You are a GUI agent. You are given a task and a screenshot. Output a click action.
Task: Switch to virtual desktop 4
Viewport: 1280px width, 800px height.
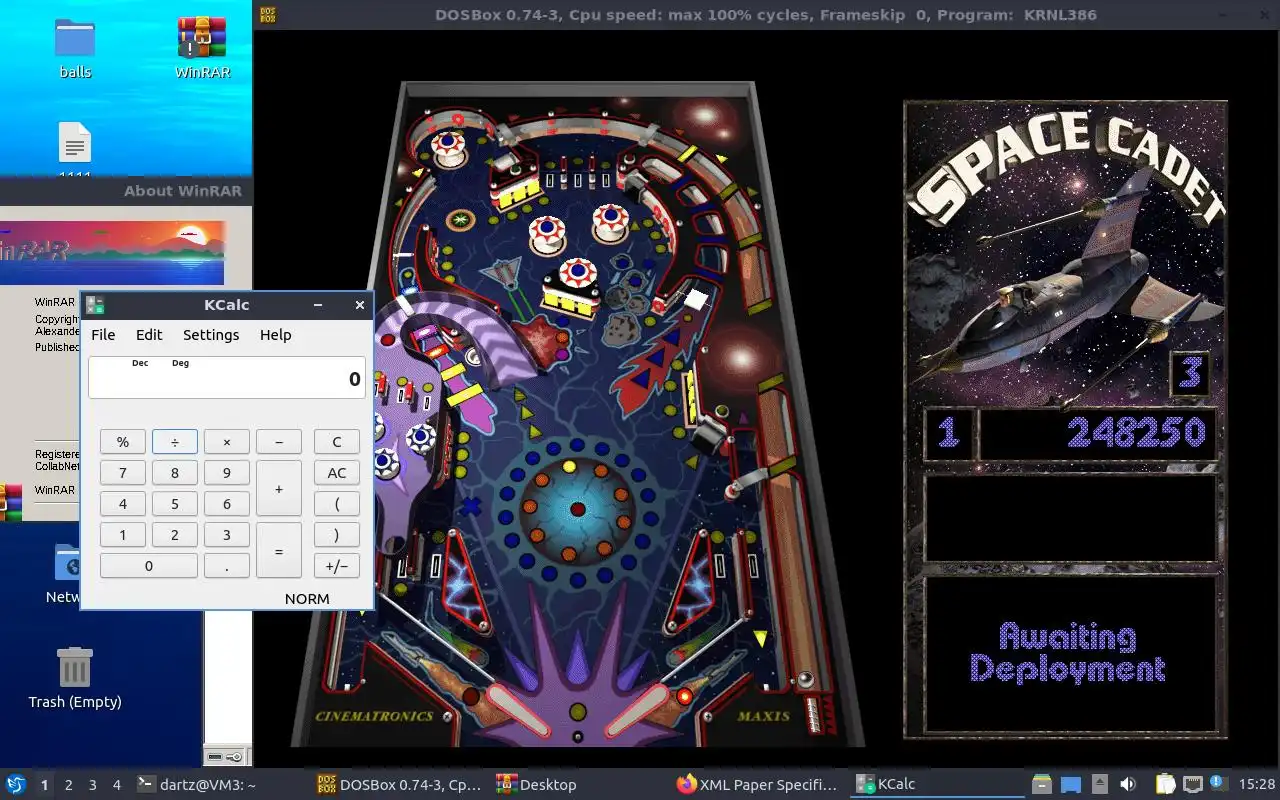click(x=116, y=785)
